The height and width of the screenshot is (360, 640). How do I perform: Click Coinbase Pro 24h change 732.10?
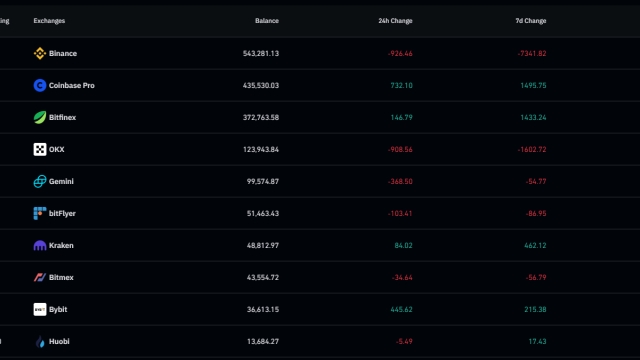[x=401, y=85]
